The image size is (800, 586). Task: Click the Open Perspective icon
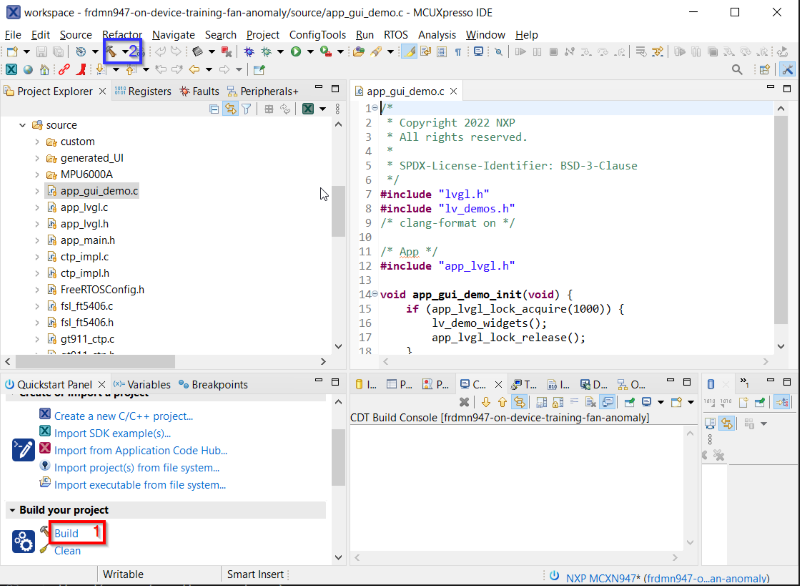click(x=764, y=69)
